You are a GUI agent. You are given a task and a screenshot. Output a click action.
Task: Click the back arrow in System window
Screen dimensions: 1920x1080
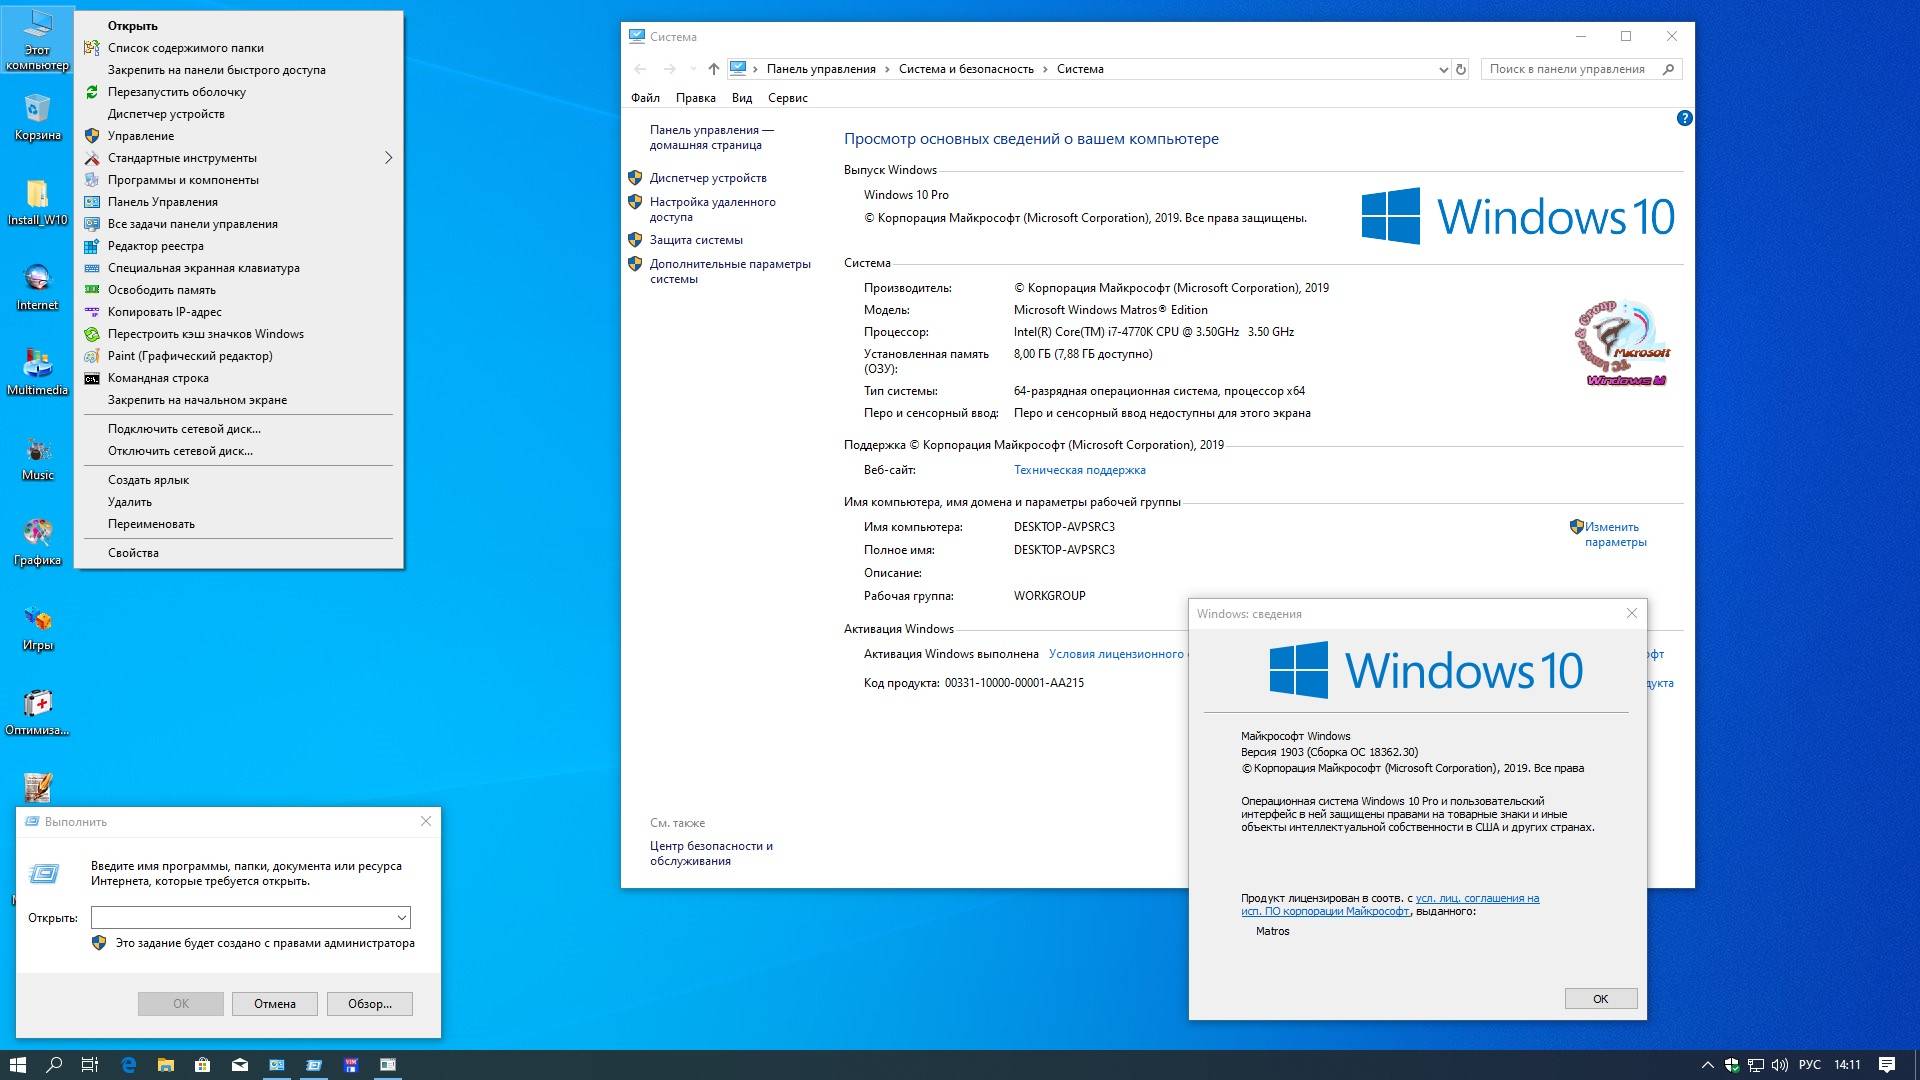pos(640,69)
